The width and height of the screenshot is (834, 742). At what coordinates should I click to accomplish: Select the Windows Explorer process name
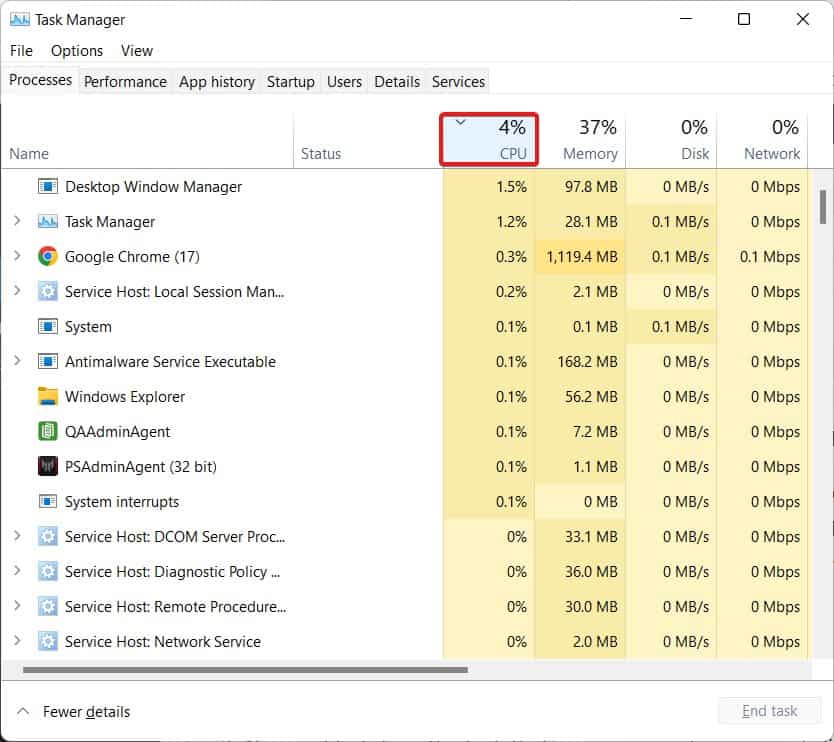(125, 397)
